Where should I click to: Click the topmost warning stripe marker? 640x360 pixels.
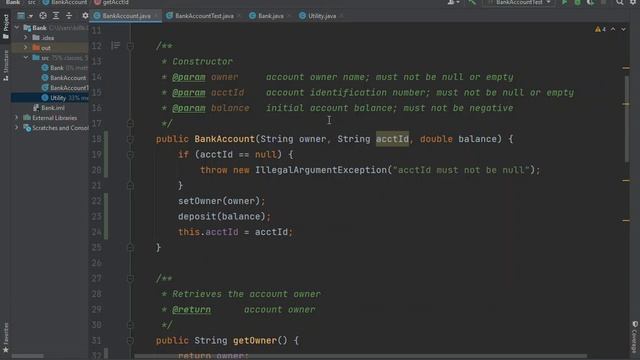[626, 68]
